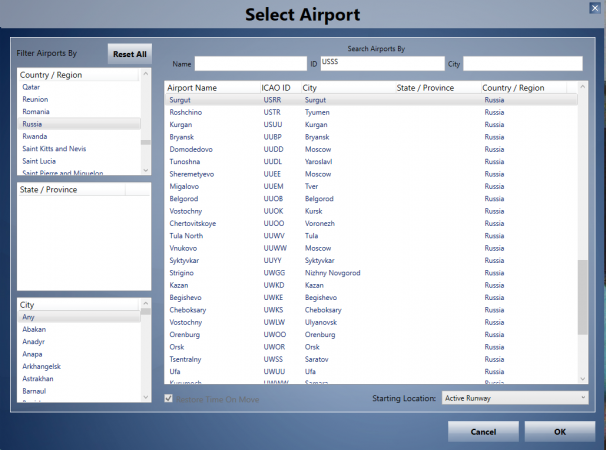Select Saint Lucia in country filter
This screenshot has width=606, height=450.
[x=79, y=161]
